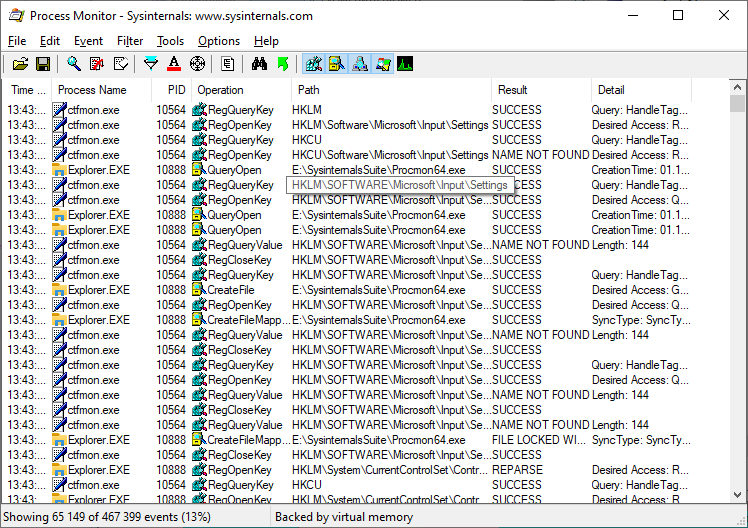Open the Tools menu
Screen dimensions: 748x528
pos(170,41)
